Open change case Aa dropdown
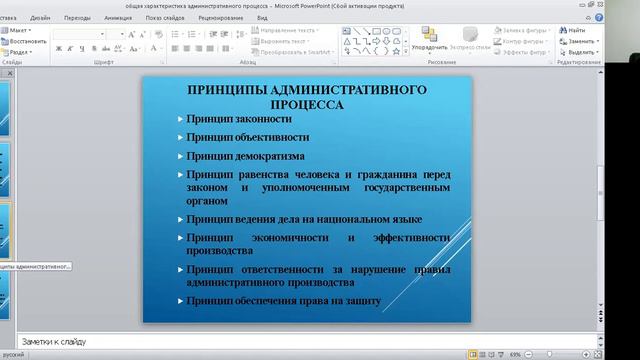Image resolution: width=640 pixels, height=360 pixels. 134,49
